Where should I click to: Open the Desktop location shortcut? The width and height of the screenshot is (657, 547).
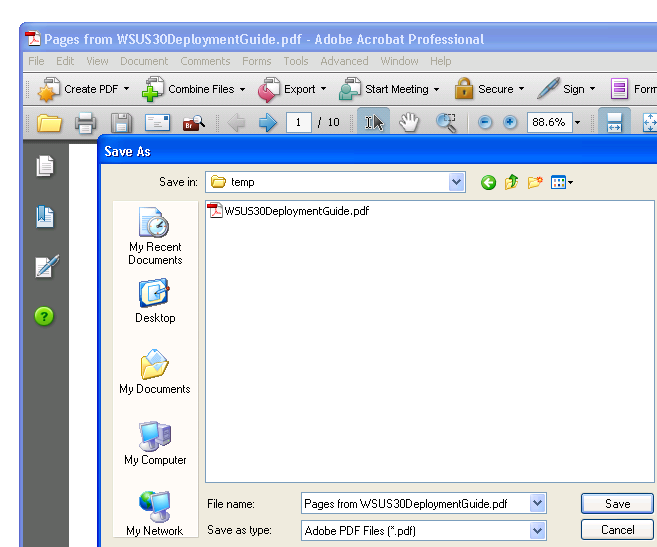(155, 301)
